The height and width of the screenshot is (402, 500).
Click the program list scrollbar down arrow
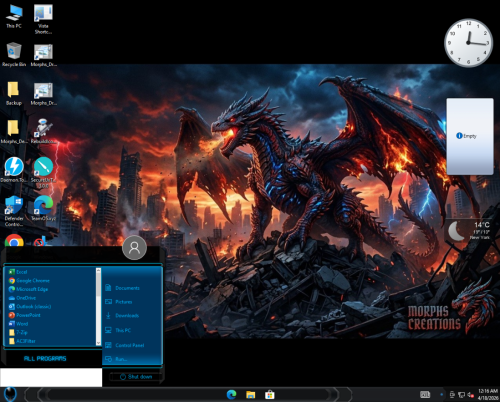pos(98,343)
